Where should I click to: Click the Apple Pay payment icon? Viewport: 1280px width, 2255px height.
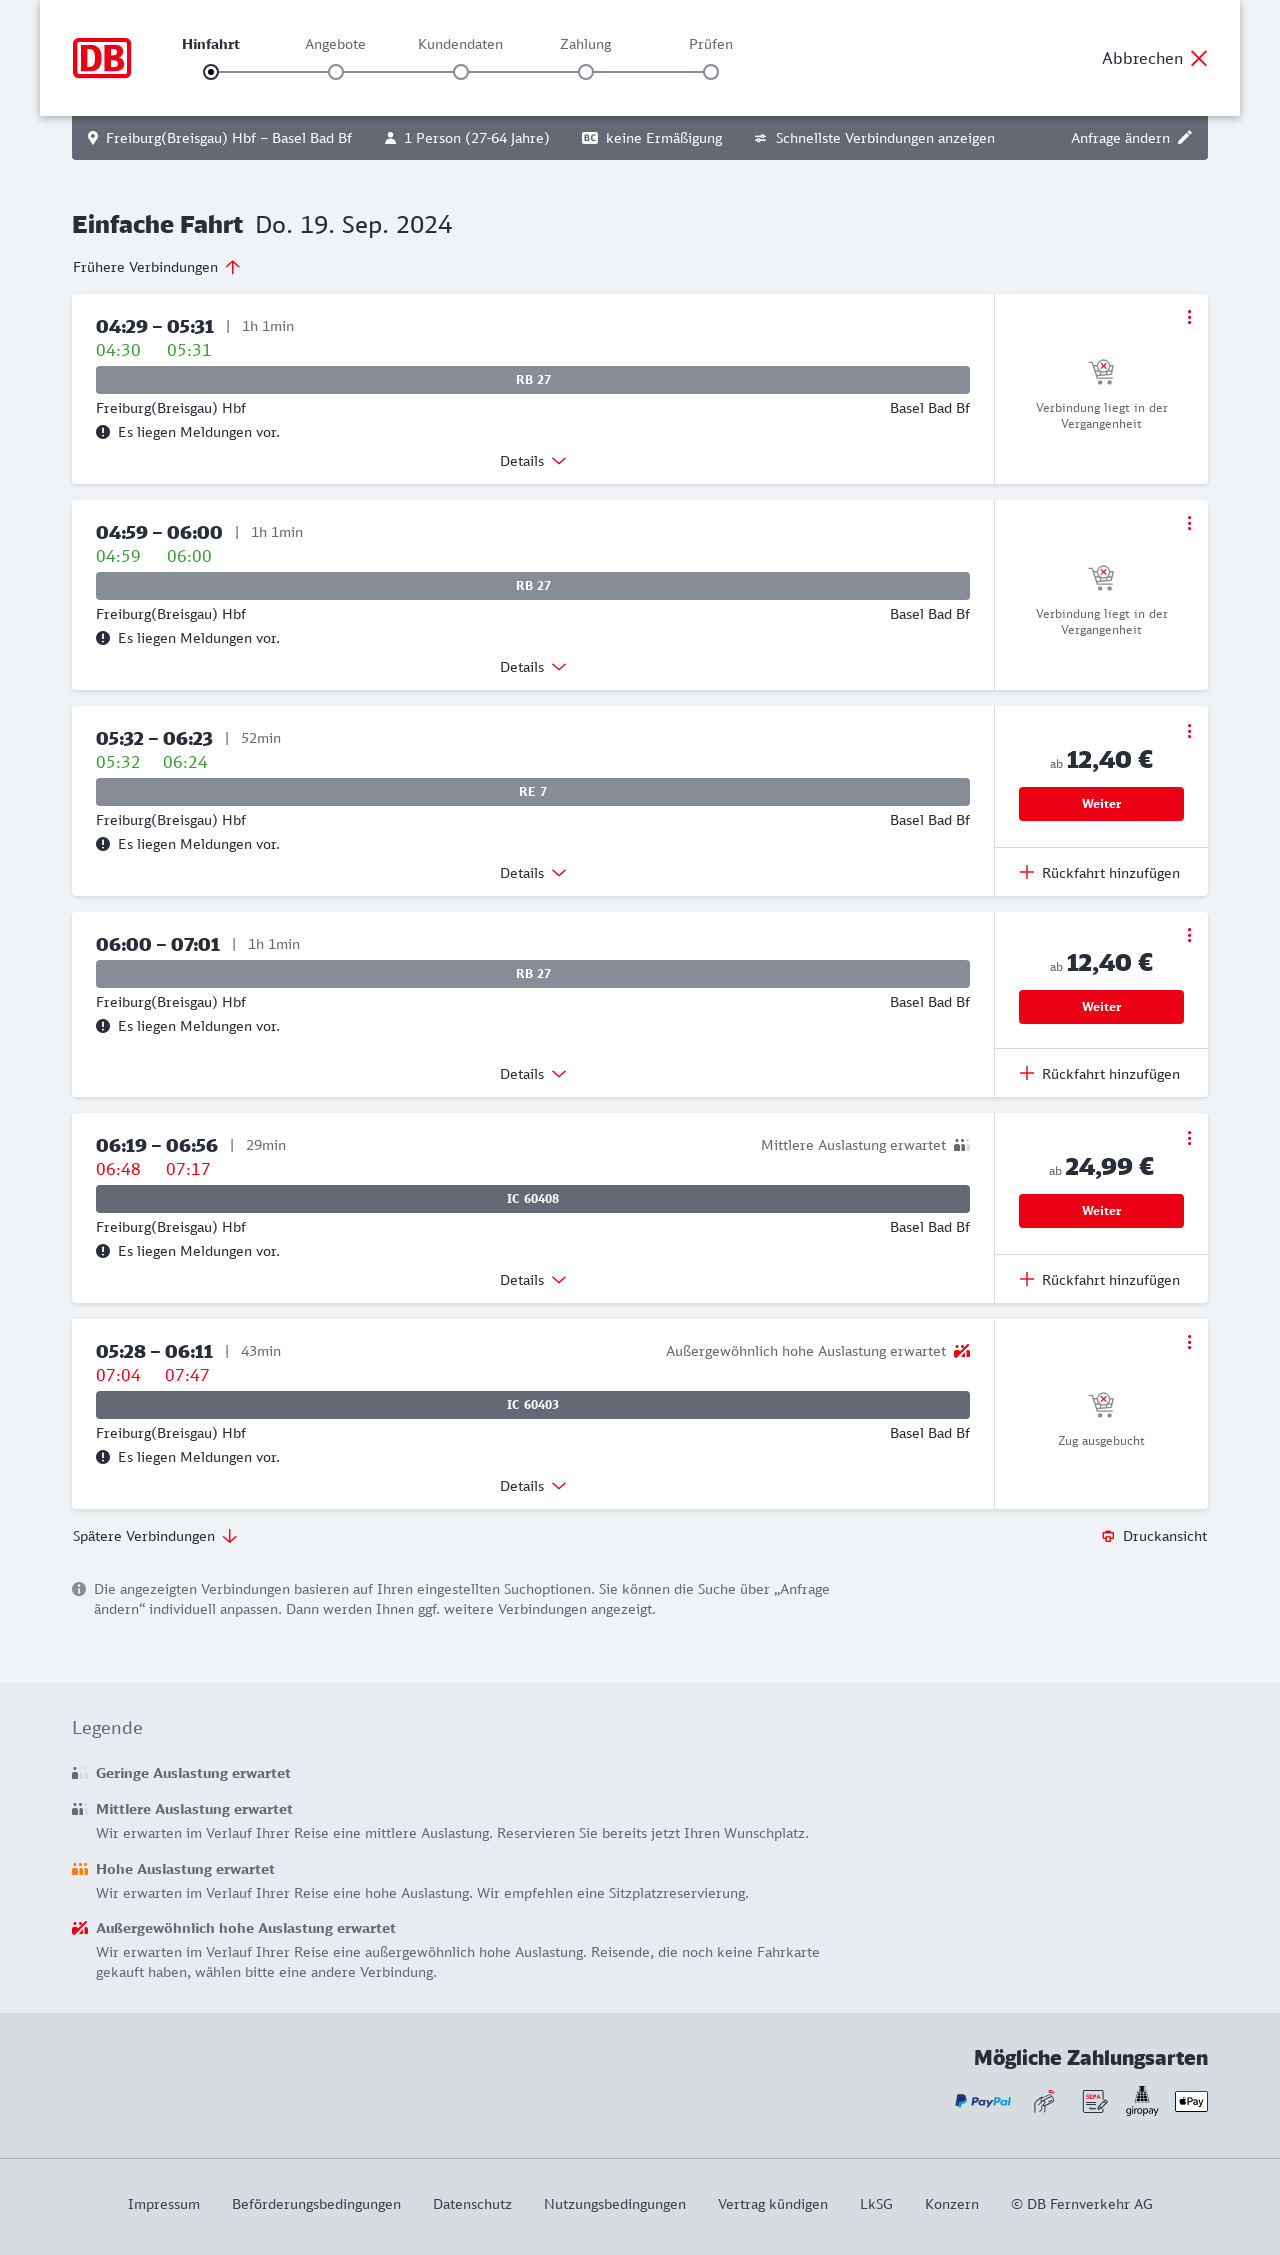tap(1191, 2101)
